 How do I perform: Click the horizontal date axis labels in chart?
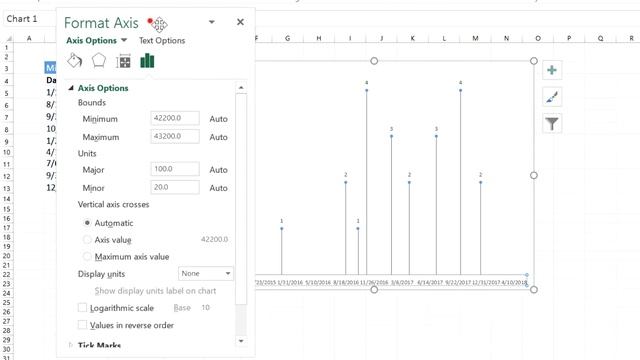pos(391,282)
